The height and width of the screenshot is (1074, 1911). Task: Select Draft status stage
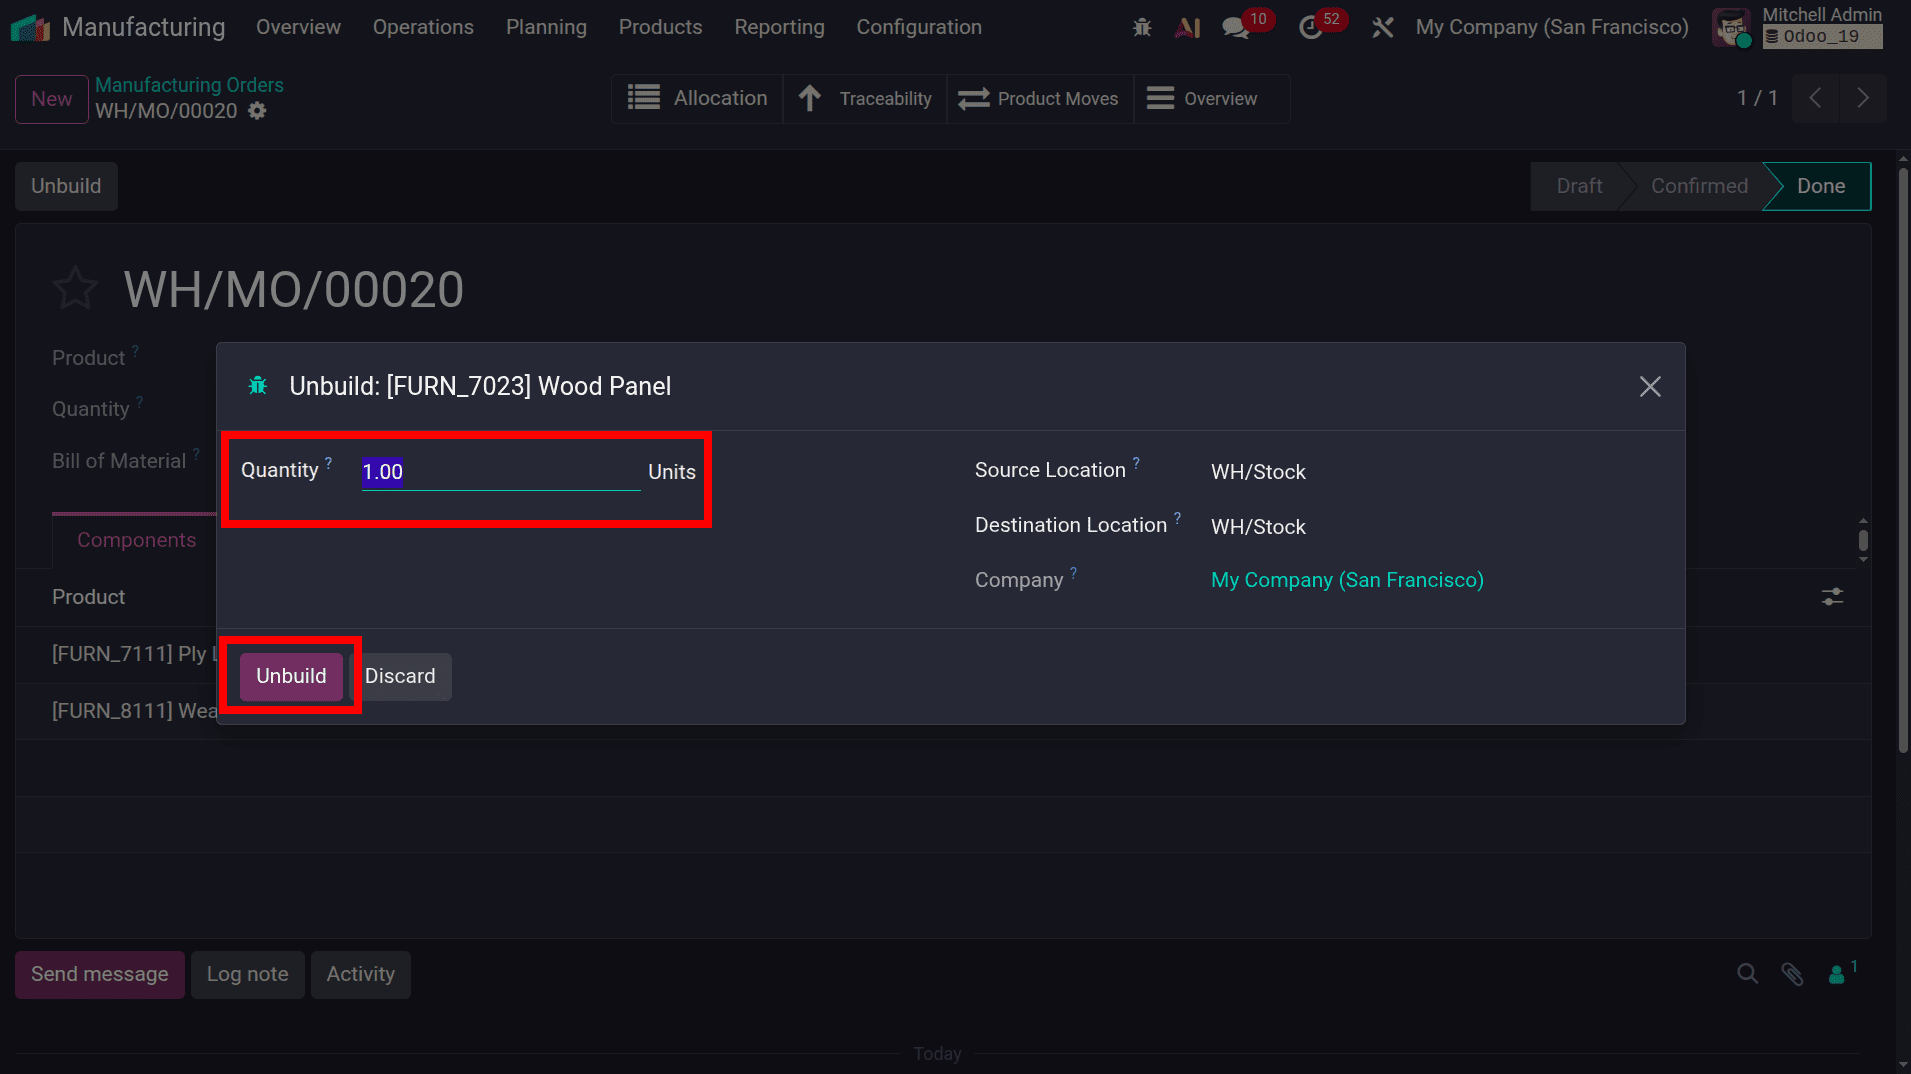pyautogui.click(x=1579, y=186)
